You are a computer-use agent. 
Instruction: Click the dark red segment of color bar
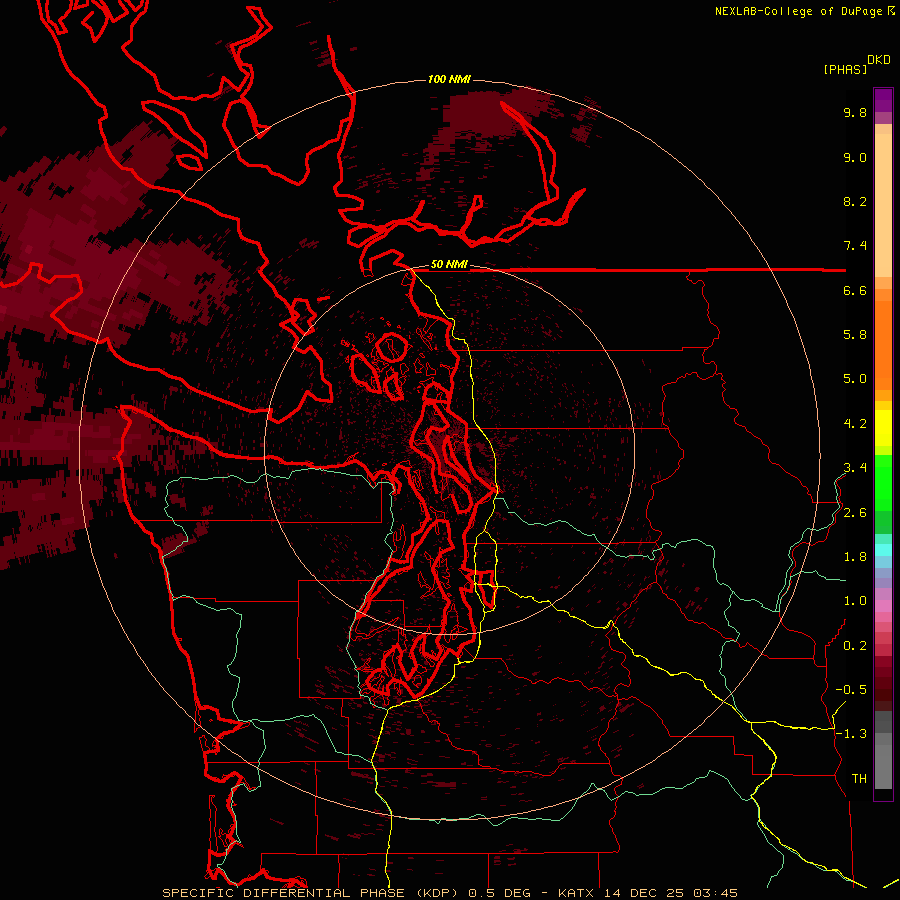point(883,683)
